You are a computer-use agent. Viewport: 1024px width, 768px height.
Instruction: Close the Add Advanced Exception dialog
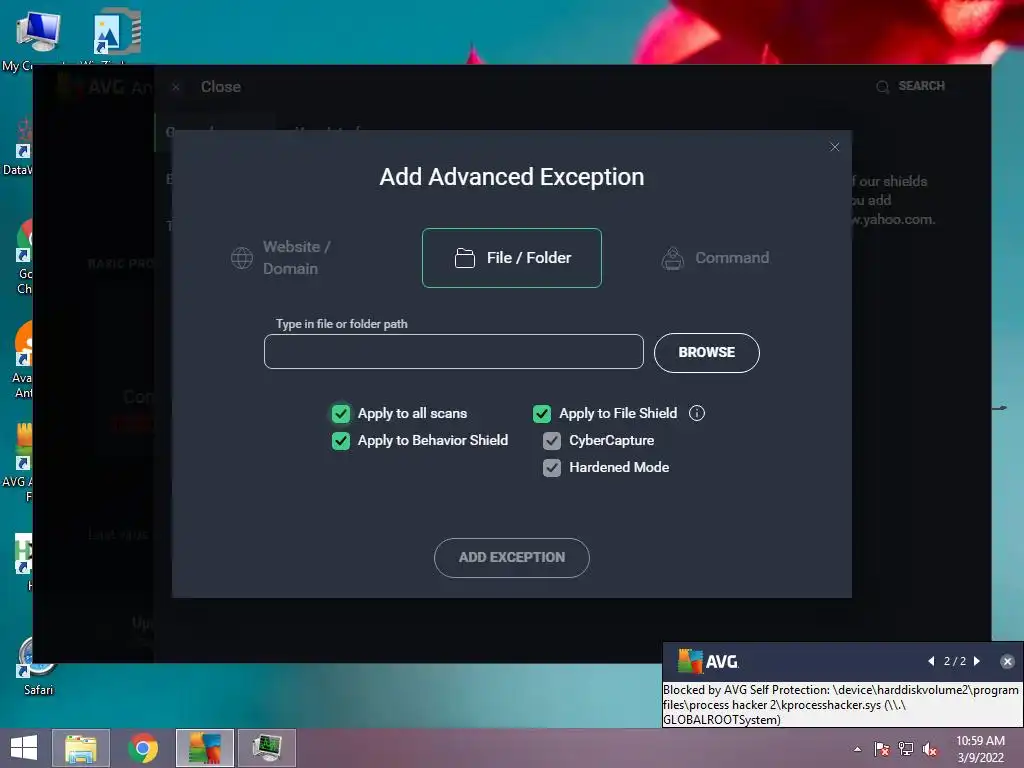[x=834, y=147]
